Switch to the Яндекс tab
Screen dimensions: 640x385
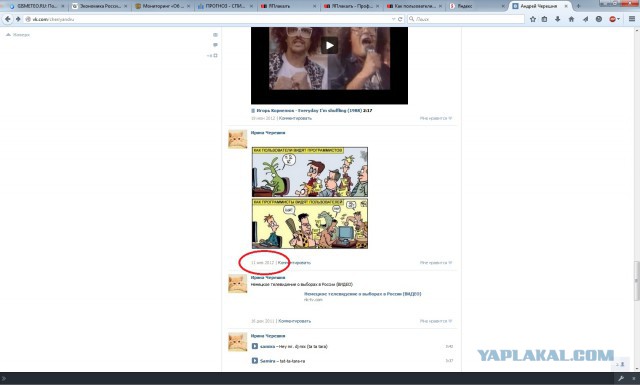[x=477, y=7]
